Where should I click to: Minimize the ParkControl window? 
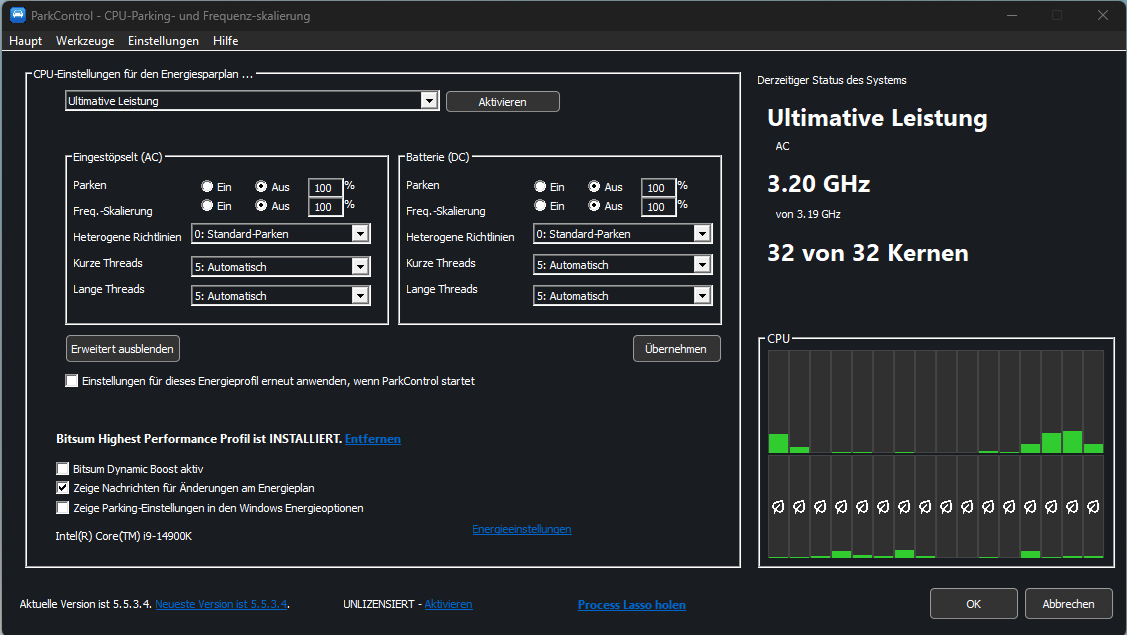(1012, 15)
